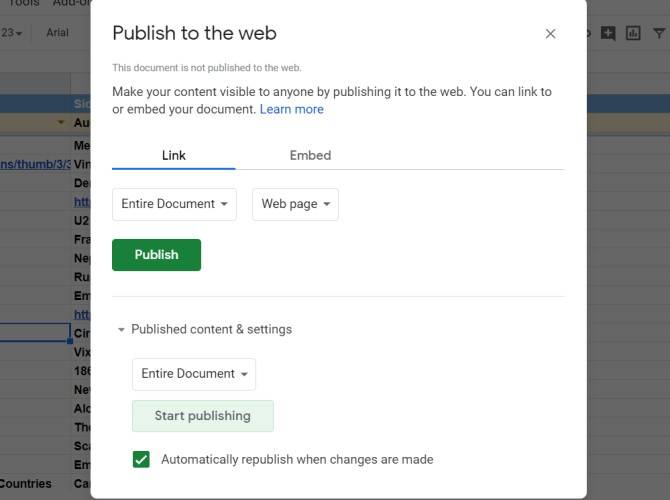
Task: Click the Countries cell in the spreadsheet
Action: click(x=26, y=484)
